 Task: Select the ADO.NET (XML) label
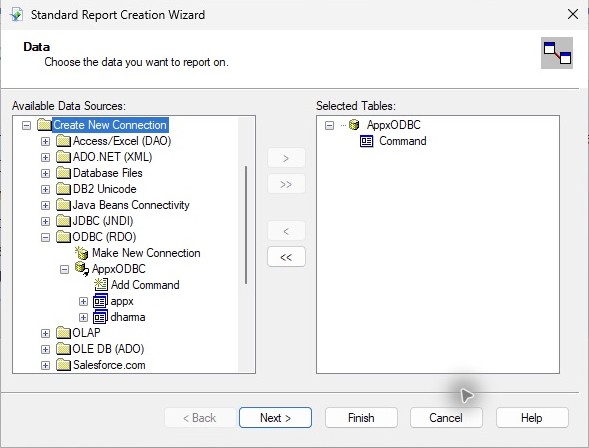112,157
